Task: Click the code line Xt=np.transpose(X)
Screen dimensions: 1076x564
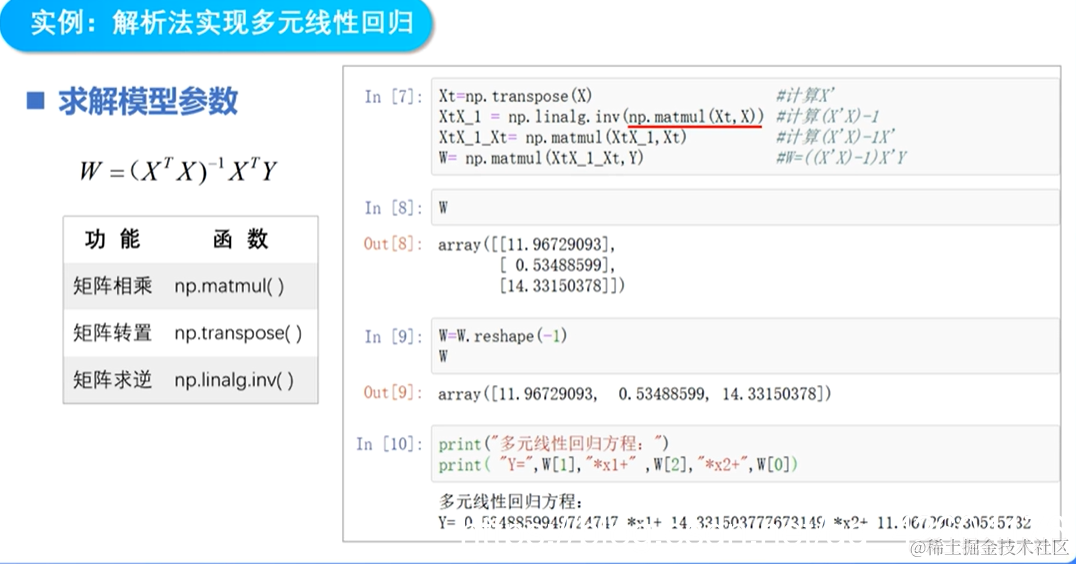Action: click(515, 96)
